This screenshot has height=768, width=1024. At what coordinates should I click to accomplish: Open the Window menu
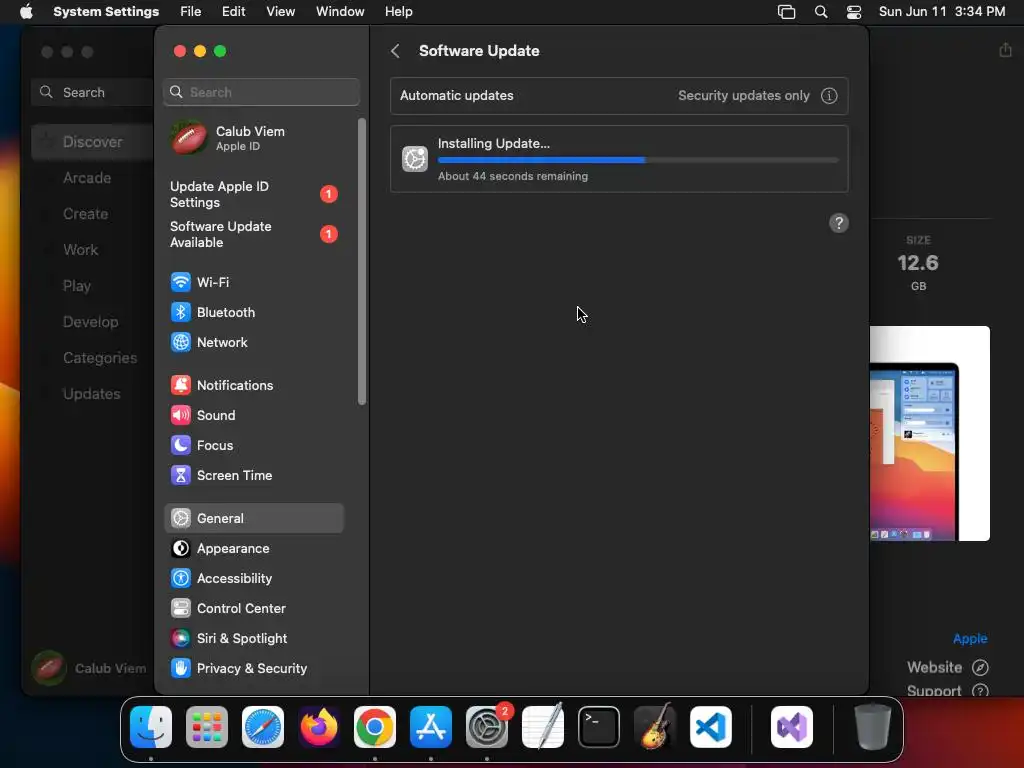[x=340, y=12]
